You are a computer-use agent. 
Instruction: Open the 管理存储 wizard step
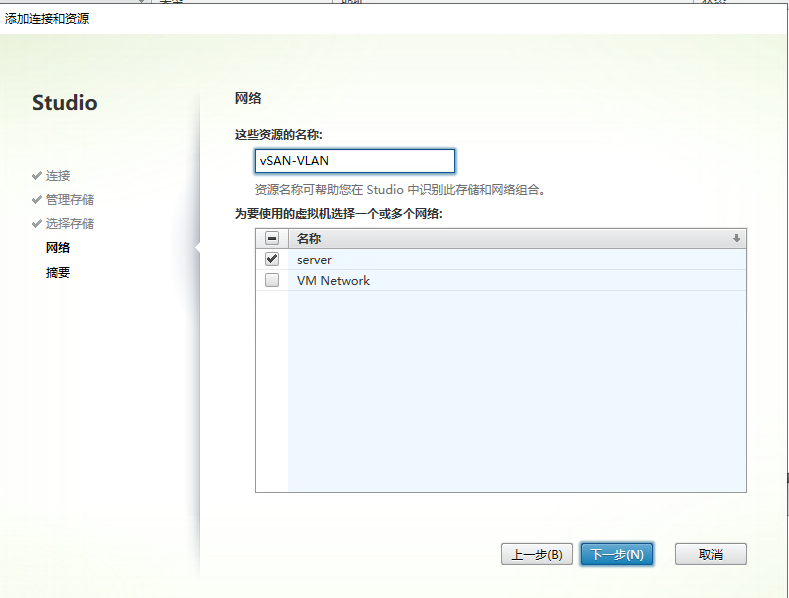click(69, 200)
